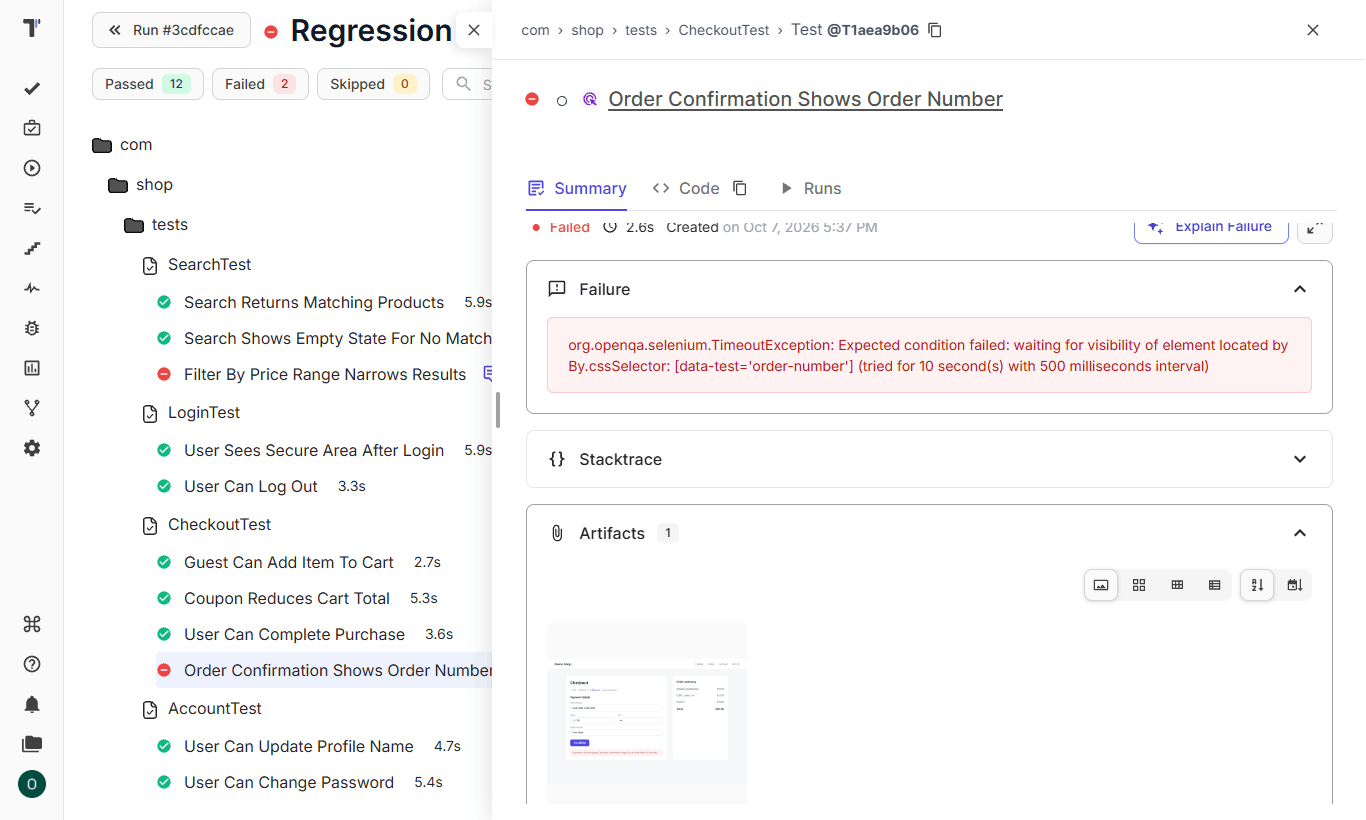Sort artifacts by date
This screenshot has height=820, width=1366.
(x=1295, y=585)
